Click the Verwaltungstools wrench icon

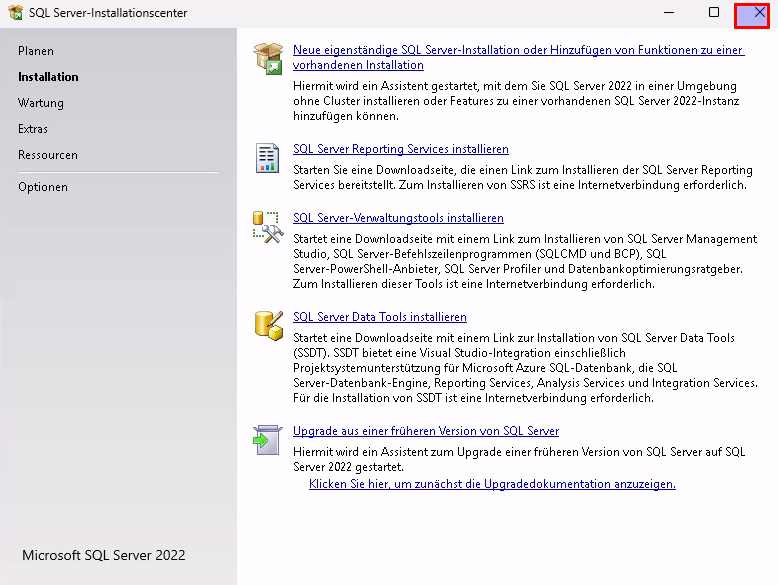268,227
